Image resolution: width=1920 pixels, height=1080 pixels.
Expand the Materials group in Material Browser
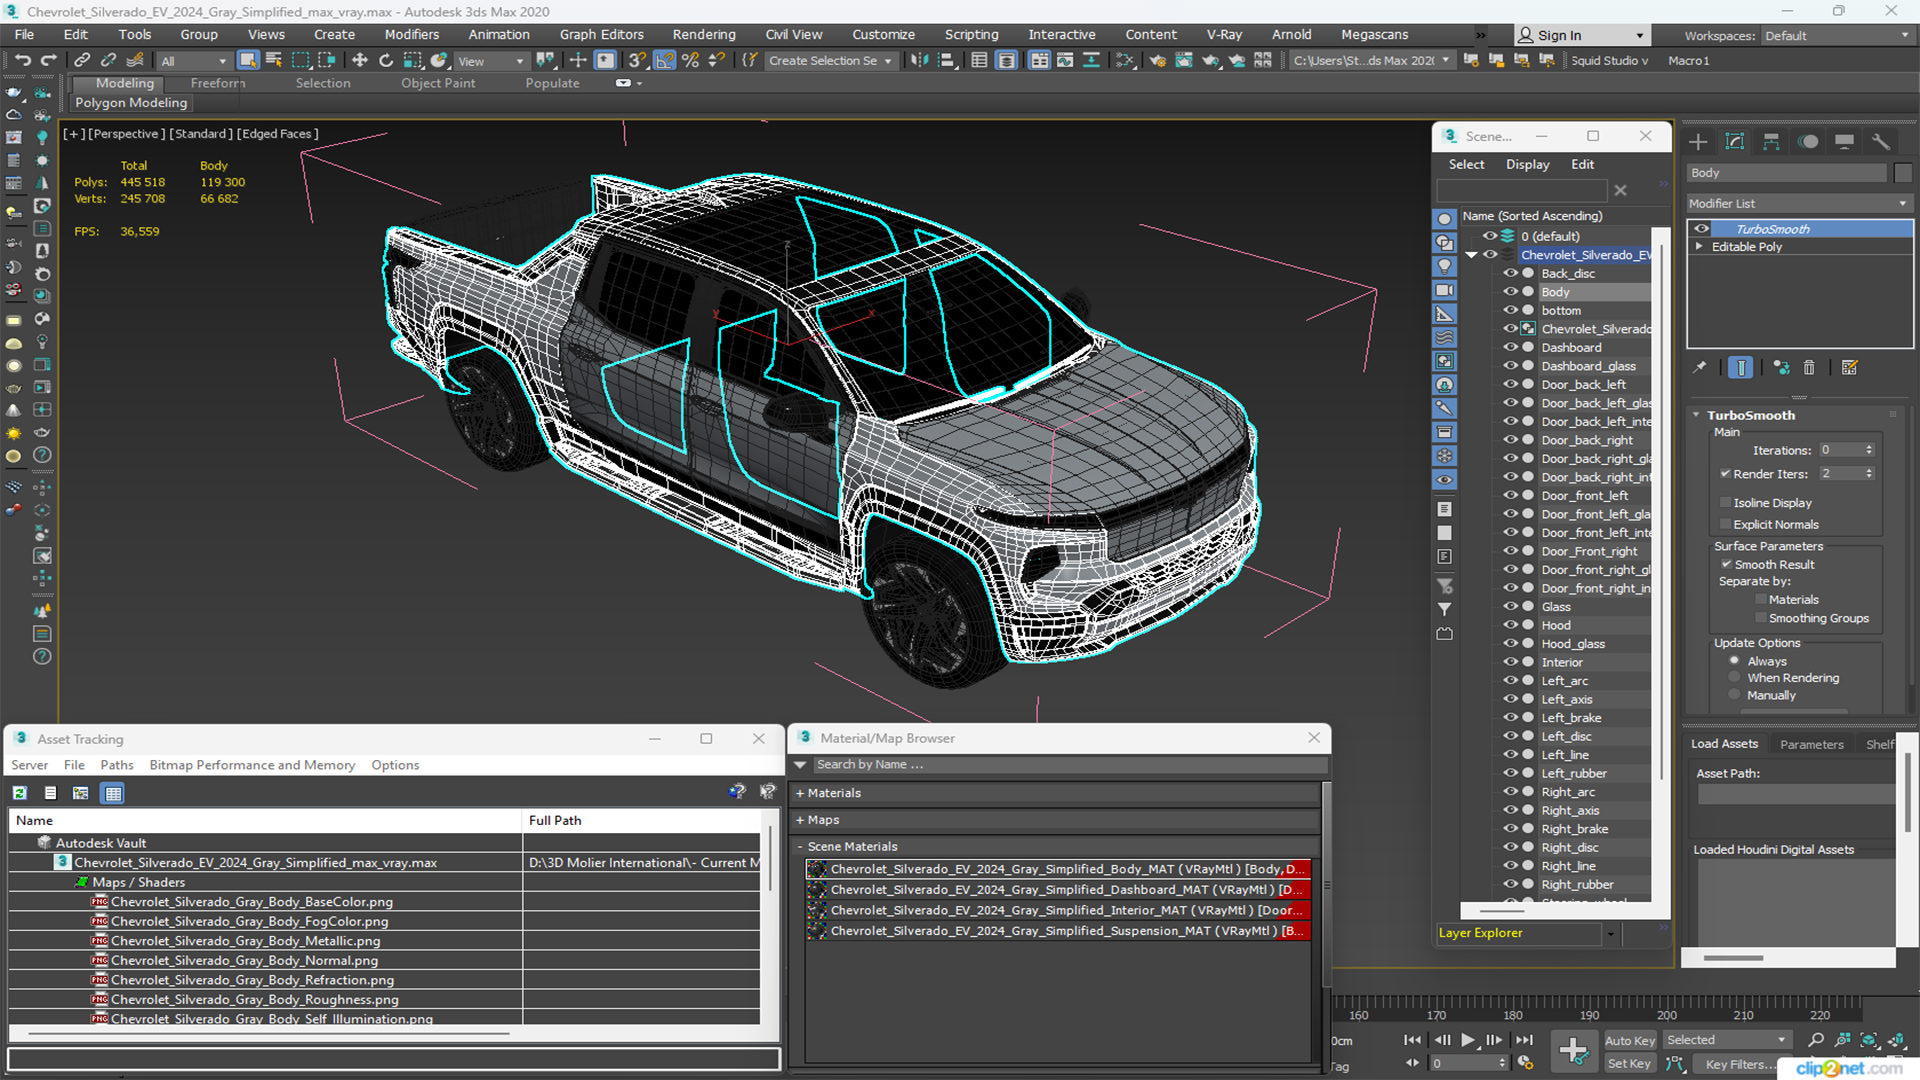point(800,793)
